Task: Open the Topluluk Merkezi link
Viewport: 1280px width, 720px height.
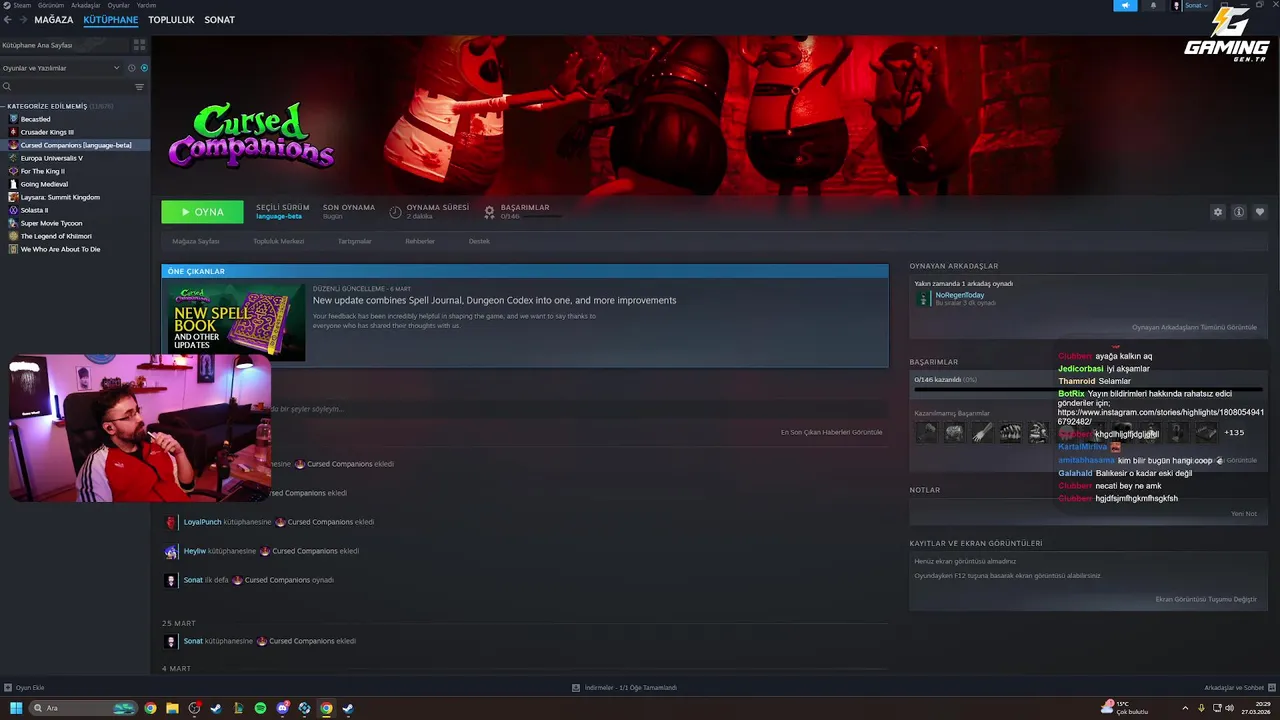Action: click(278, 241)
